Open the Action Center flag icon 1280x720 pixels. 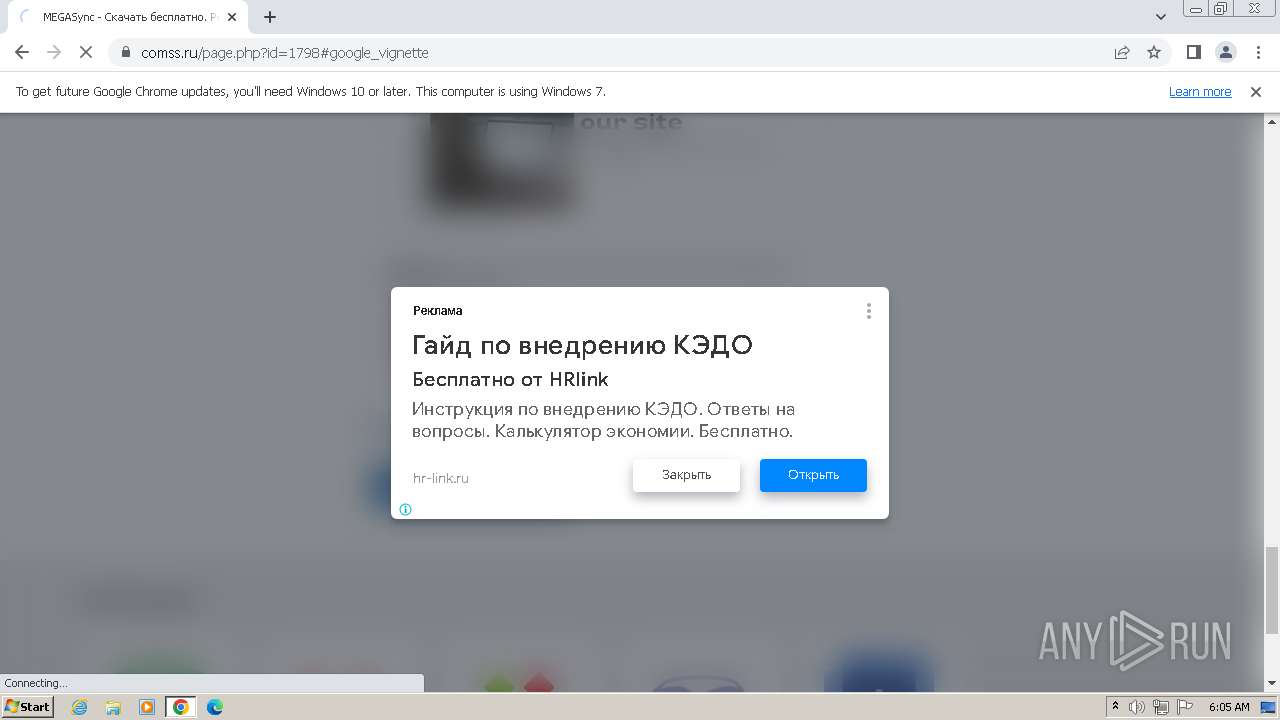(x=1184, y=707)
